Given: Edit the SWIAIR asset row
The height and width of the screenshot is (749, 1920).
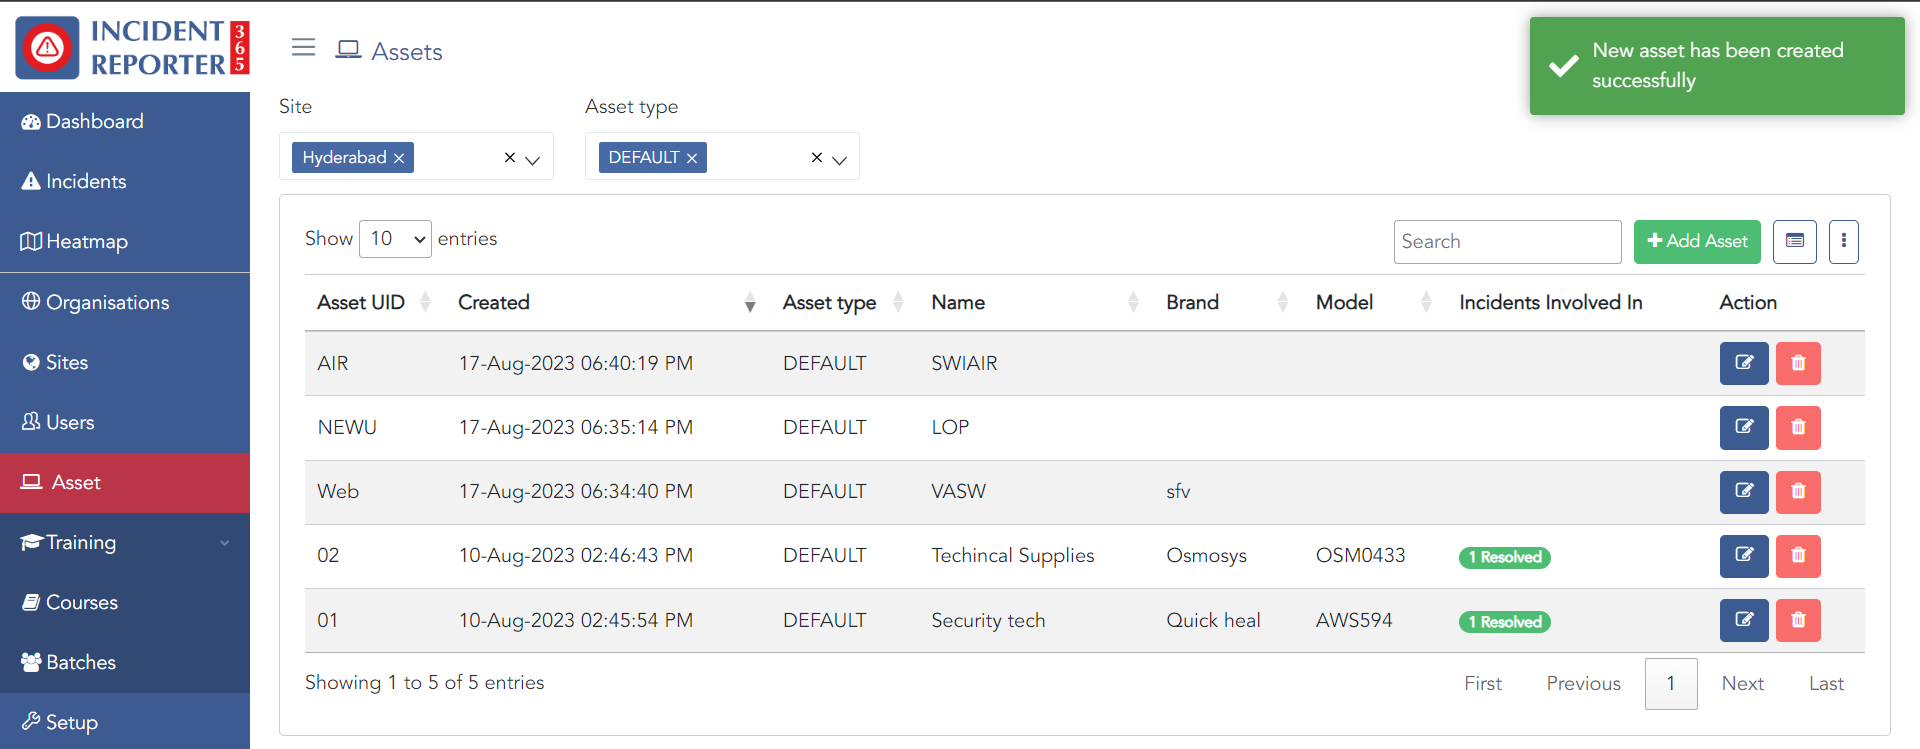Looking at the screenshot, I should (1743, 363).
